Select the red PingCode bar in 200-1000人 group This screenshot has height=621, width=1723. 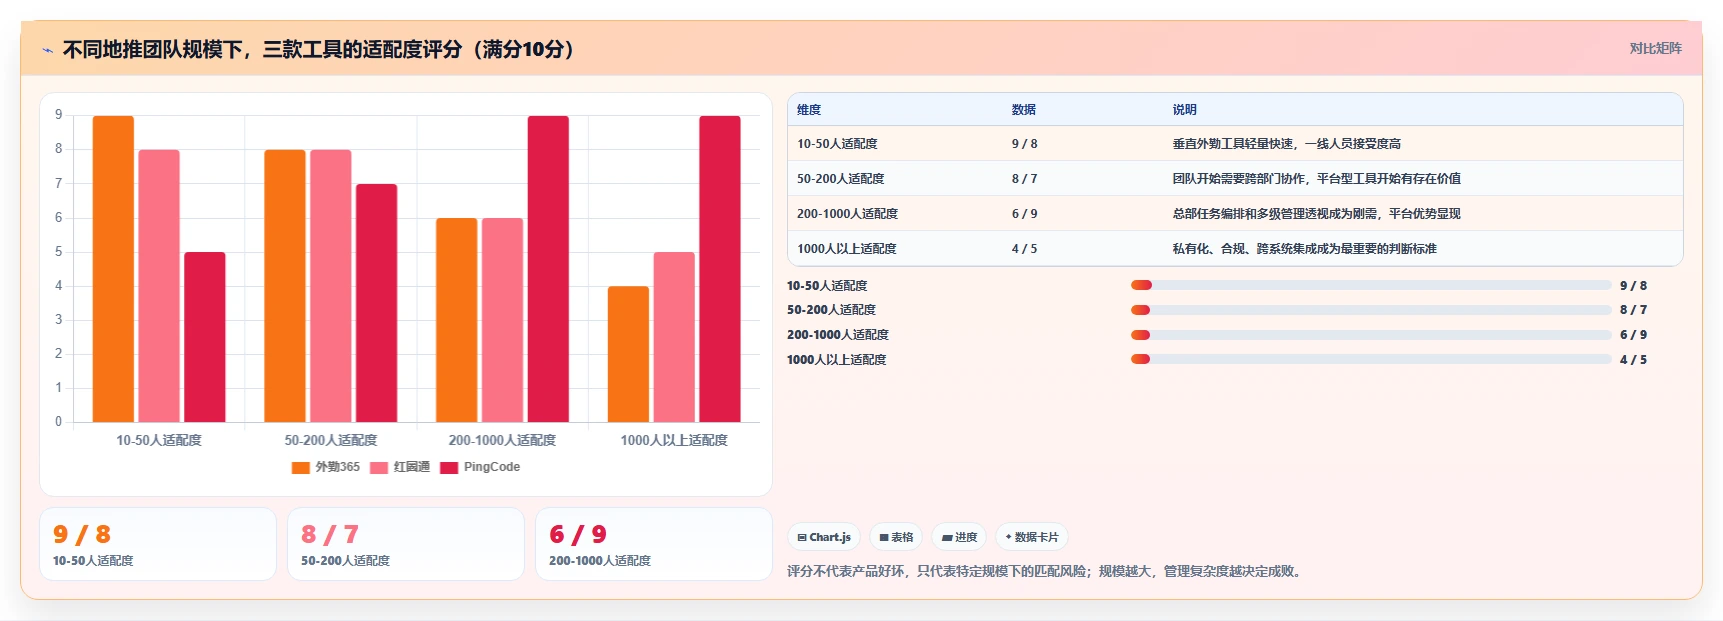coord(549,269)
